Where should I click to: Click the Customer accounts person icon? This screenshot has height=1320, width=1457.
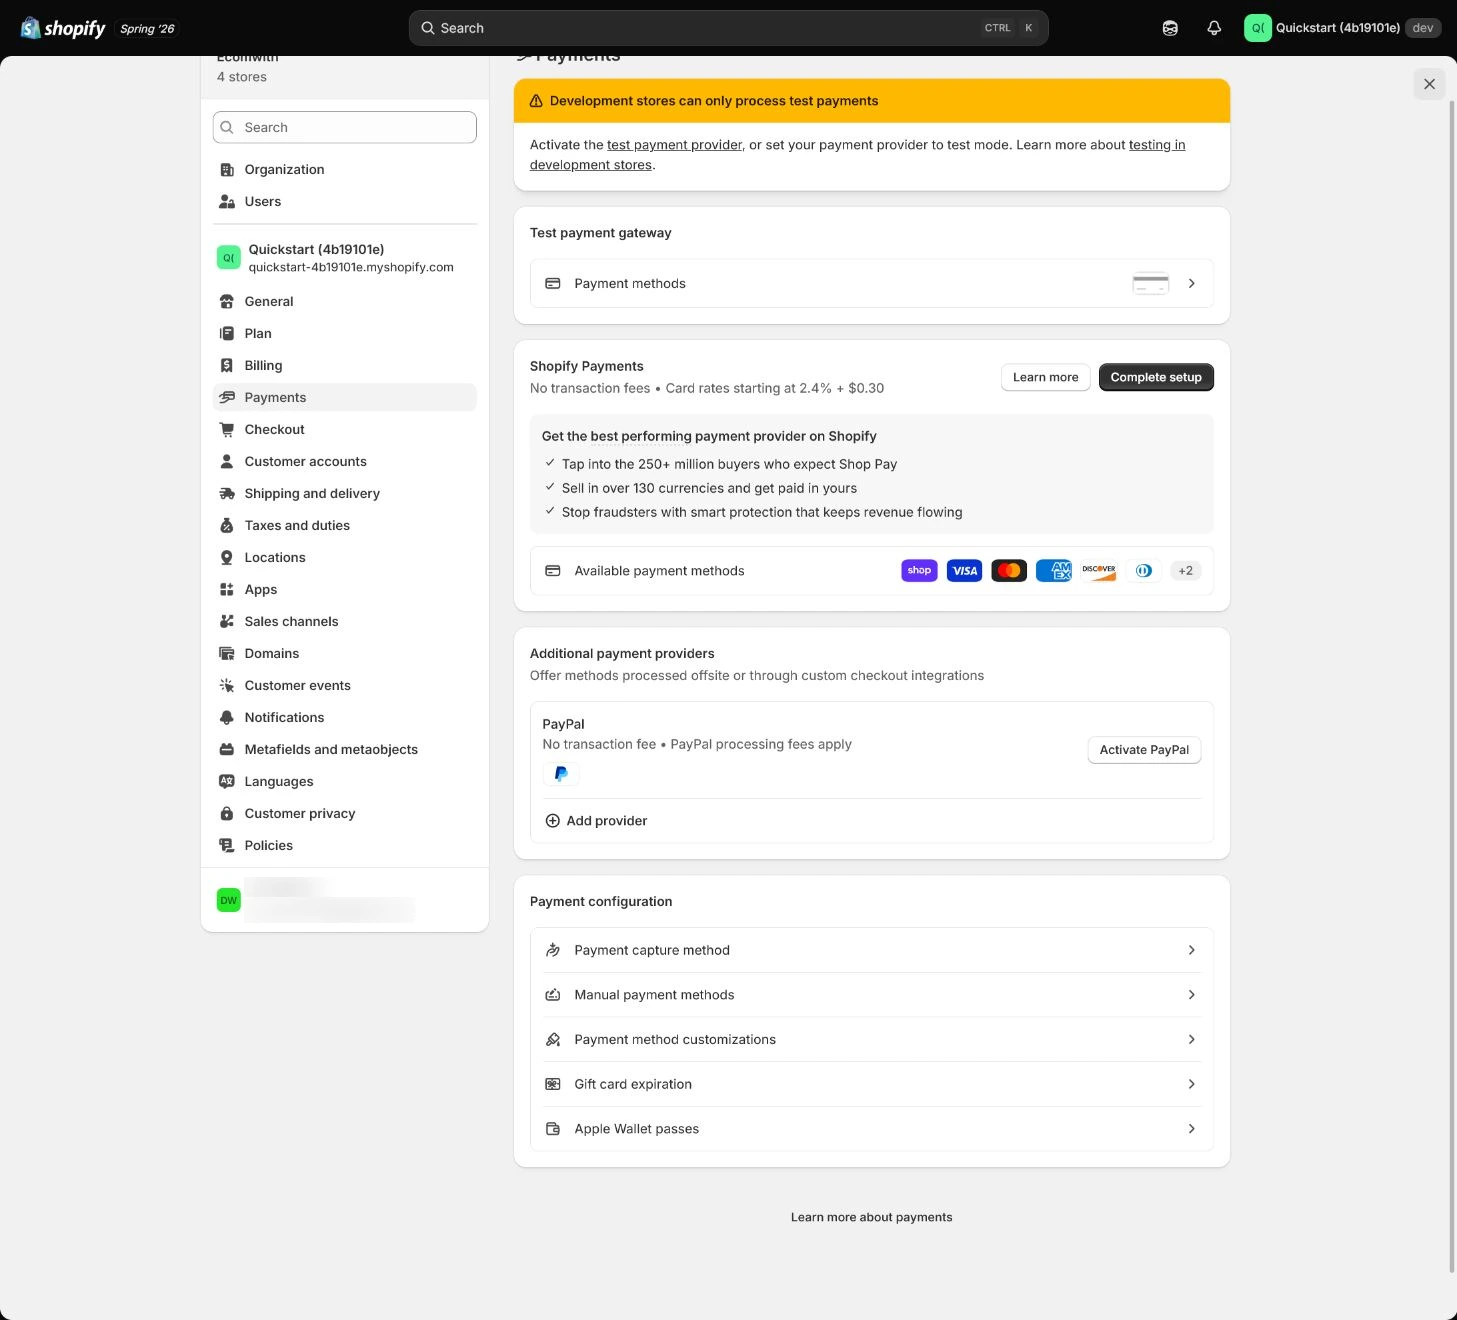click(x=227, y=462)
